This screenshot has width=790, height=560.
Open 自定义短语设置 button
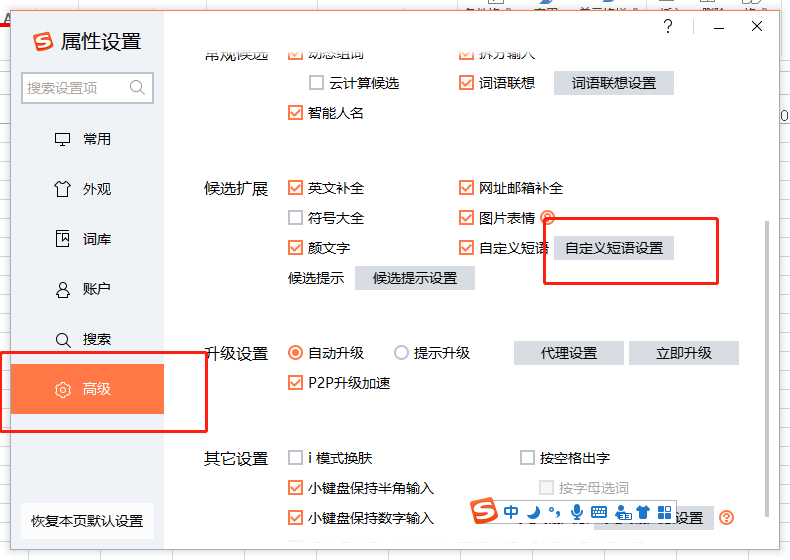click(x=614, y=248)
